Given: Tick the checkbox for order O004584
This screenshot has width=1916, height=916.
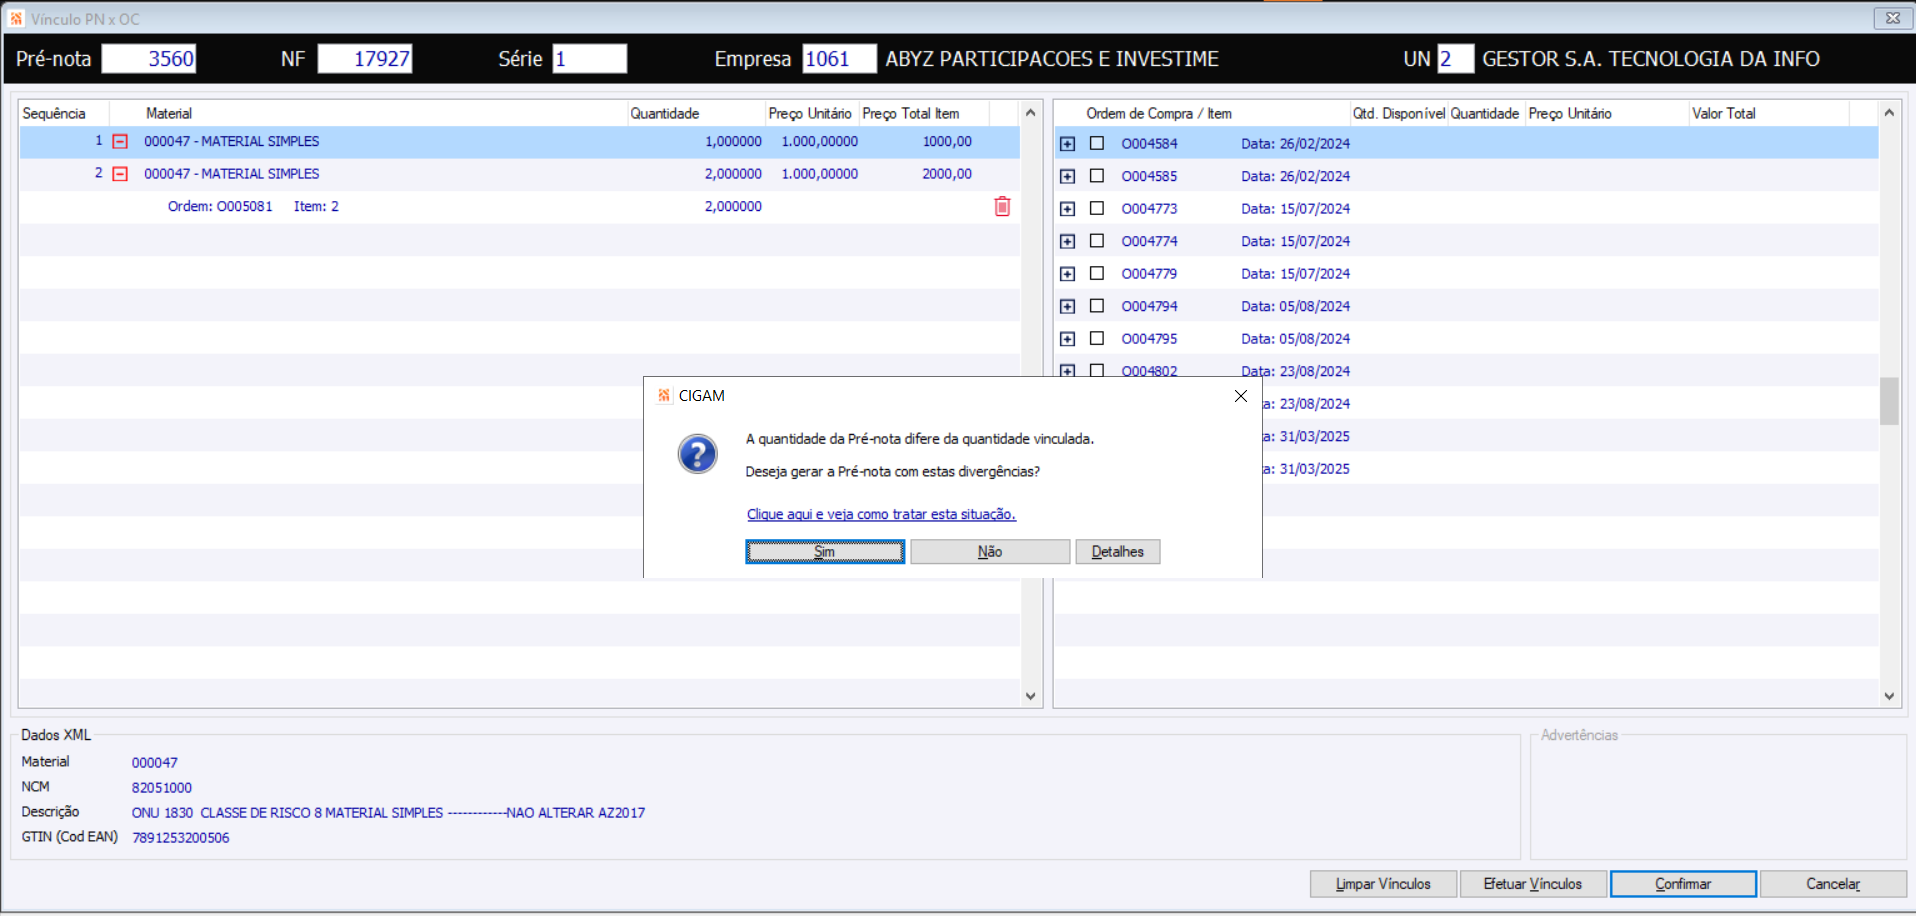Looking at the screenshot, I should [x=1097, y=143].
